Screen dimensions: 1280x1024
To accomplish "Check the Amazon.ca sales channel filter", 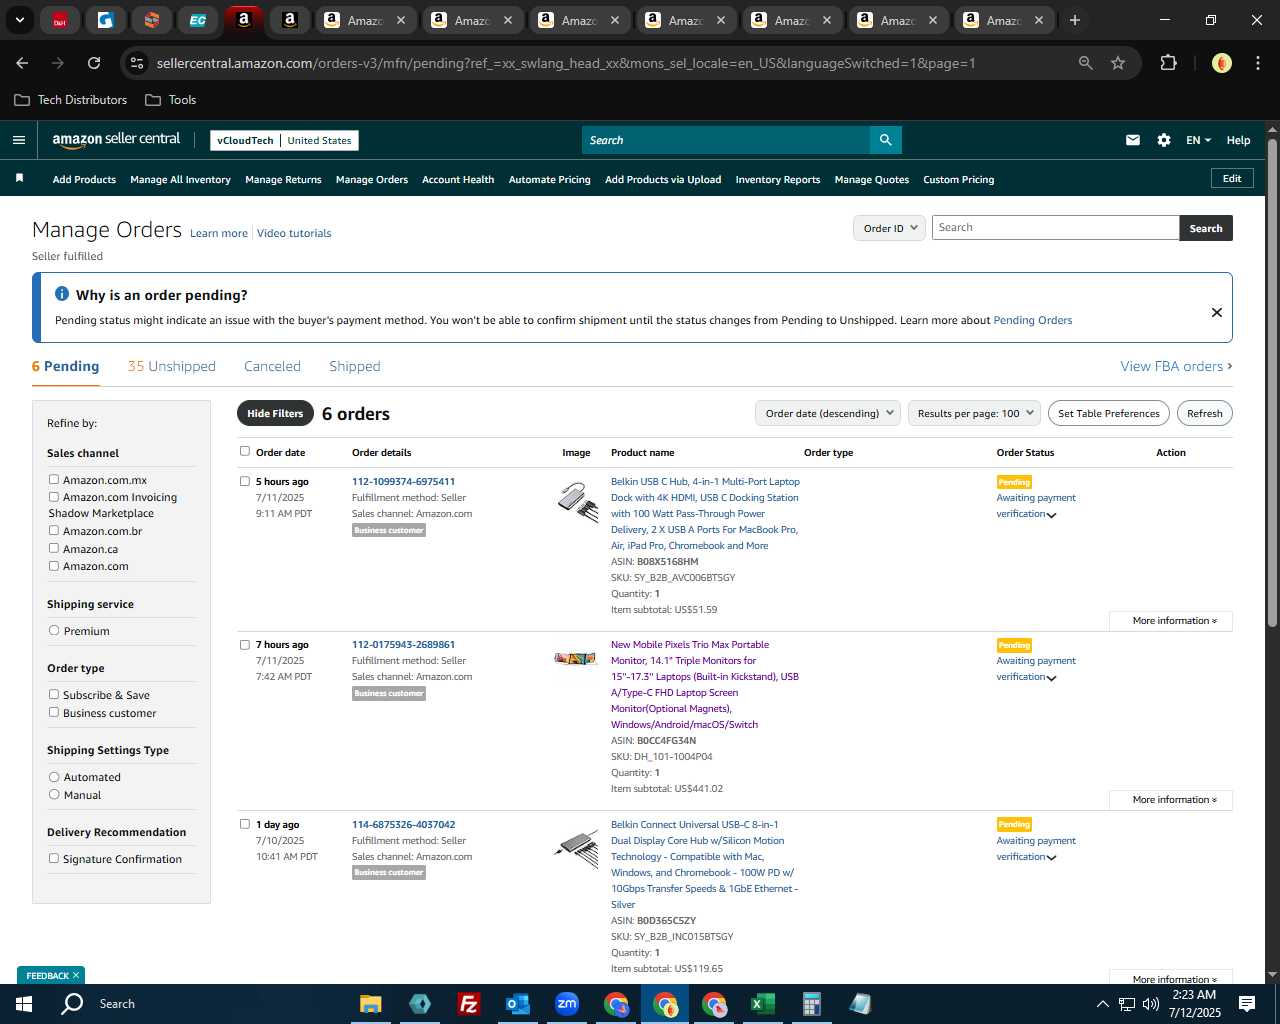I will [54, 548].
